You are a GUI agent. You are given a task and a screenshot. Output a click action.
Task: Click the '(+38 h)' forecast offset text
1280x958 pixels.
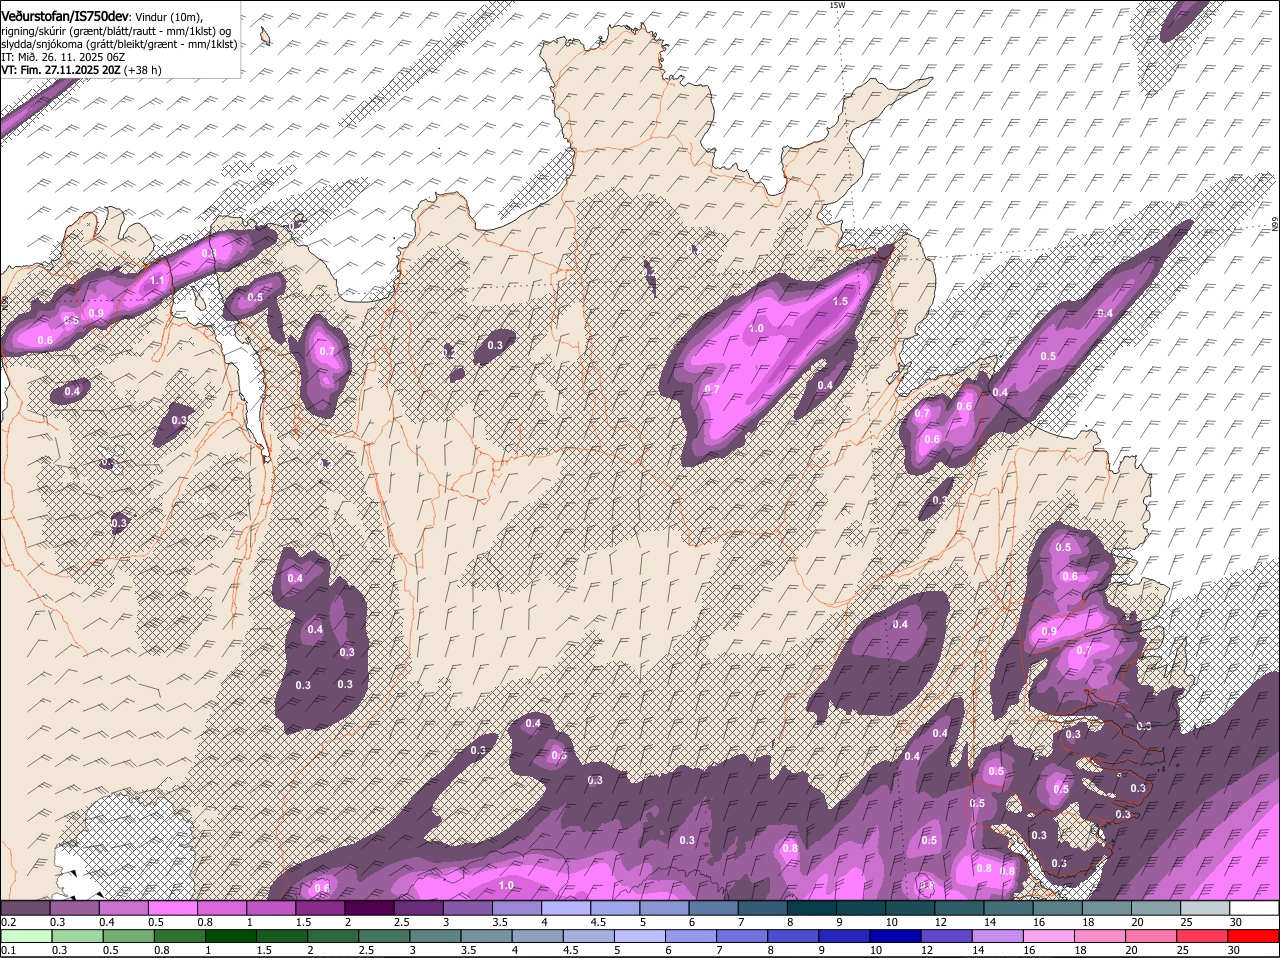pyautogui.click(x=143, y=70)
